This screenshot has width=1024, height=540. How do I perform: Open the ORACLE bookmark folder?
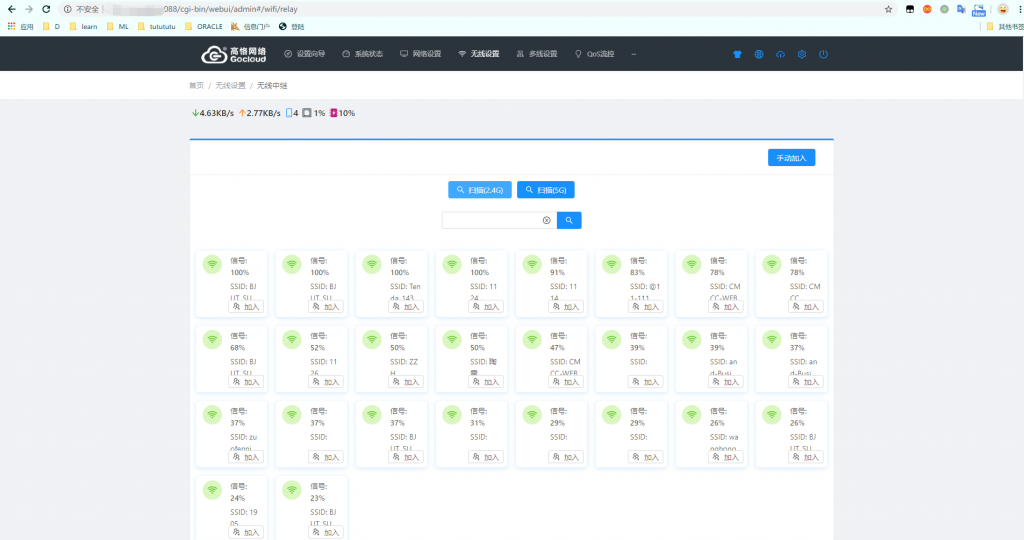(x=204, y=27)
